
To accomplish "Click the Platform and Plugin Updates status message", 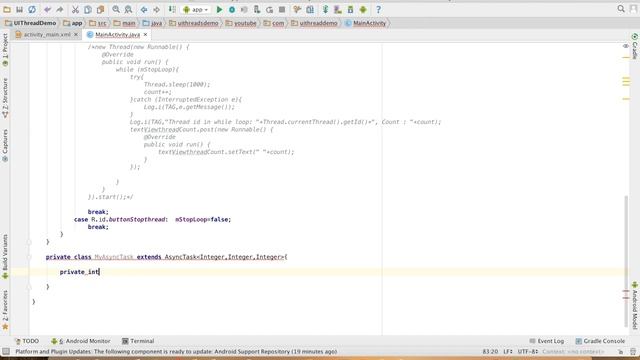I will (176, 351).
